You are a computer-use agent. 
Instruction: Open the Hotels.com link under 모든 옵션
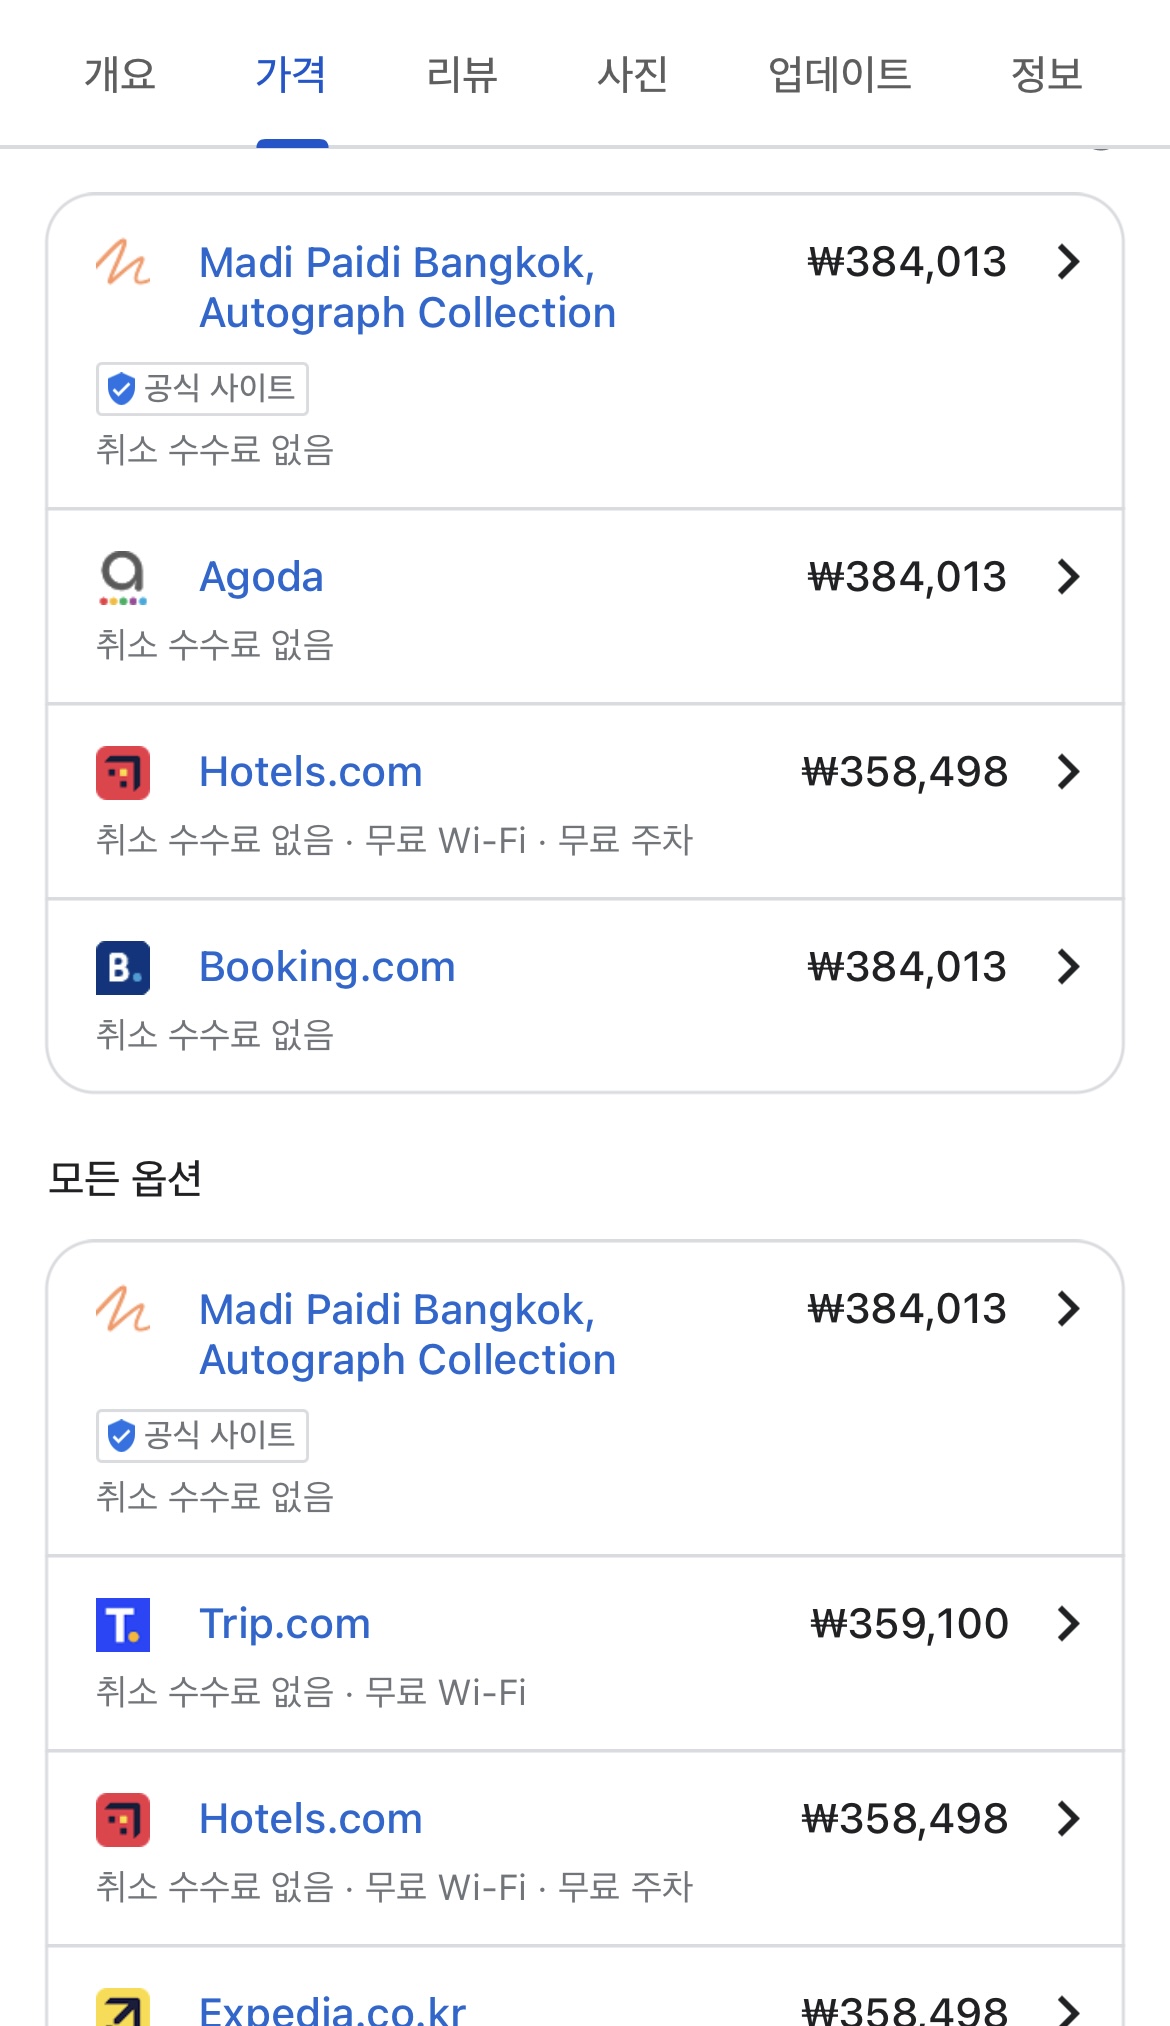tap(311, 1819)
